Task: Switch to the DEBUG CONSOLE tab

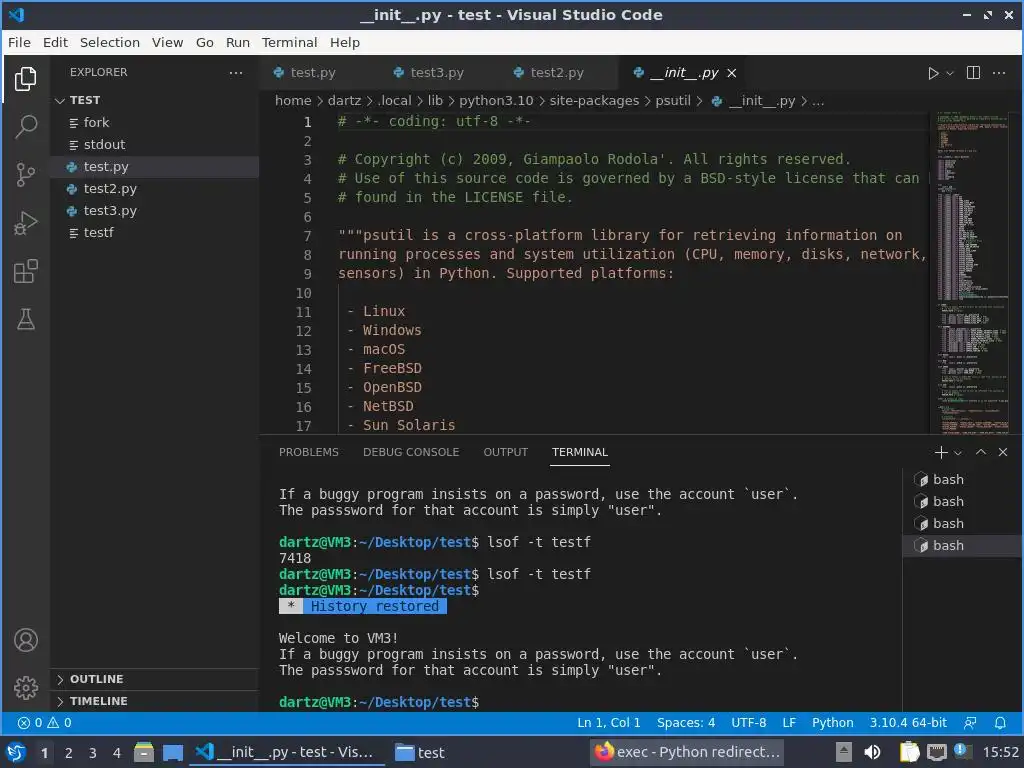Action: pos(411,452)
